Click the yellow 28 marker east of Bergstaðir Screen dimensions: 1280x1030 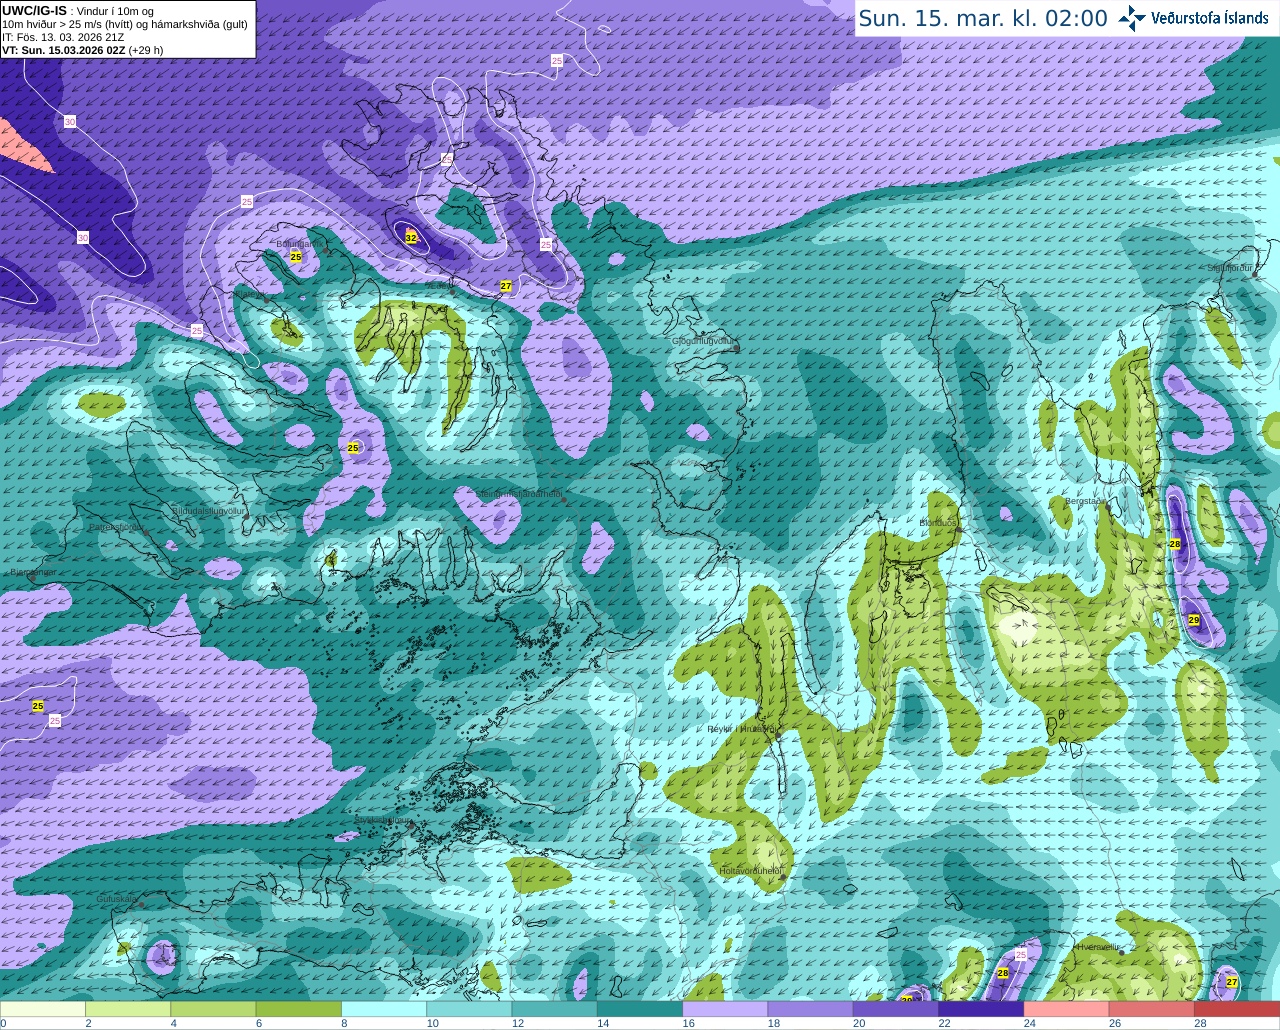1176,544
